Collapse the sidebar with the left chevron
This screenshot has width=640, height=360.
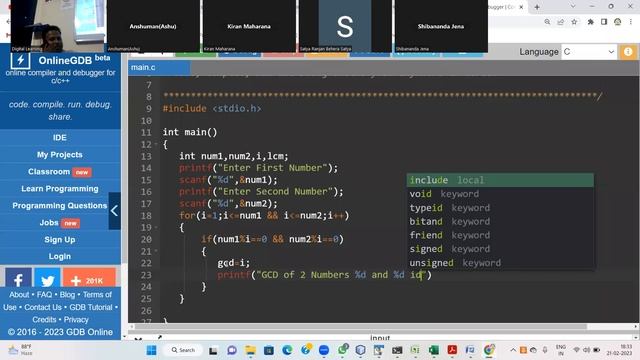(115, 211)
